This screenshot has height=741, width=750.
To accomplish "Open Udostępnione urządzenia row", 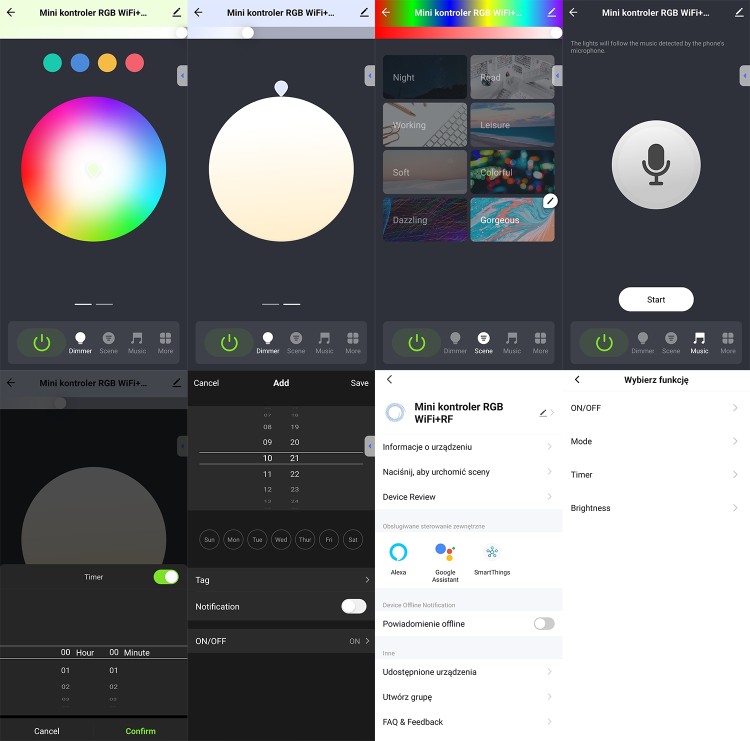I will click(468, 672).
